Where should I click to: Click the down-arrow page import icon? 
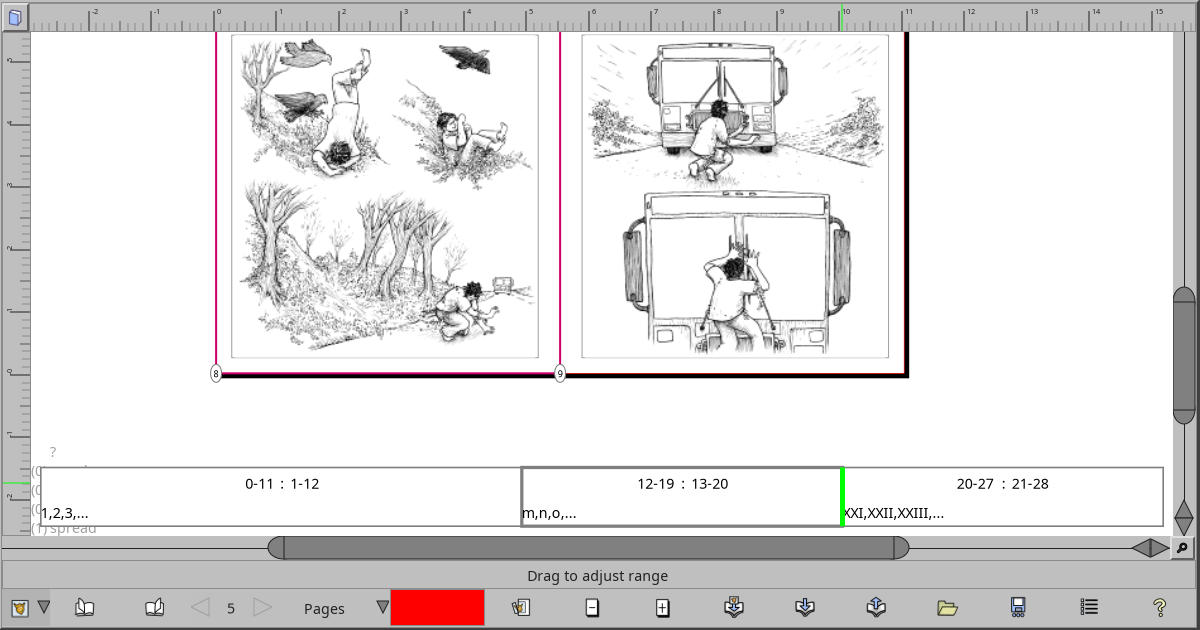[803, 607]
